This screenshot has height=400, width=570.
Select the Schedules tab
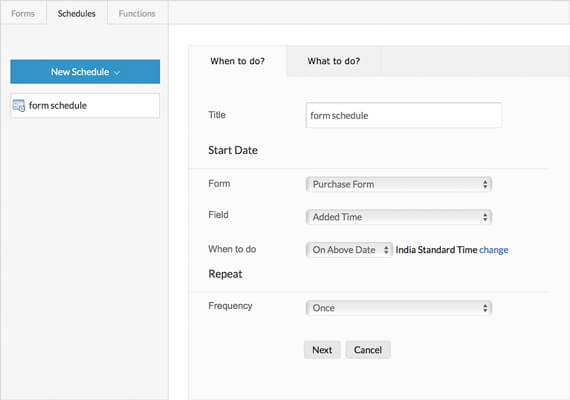pos(77,13)
